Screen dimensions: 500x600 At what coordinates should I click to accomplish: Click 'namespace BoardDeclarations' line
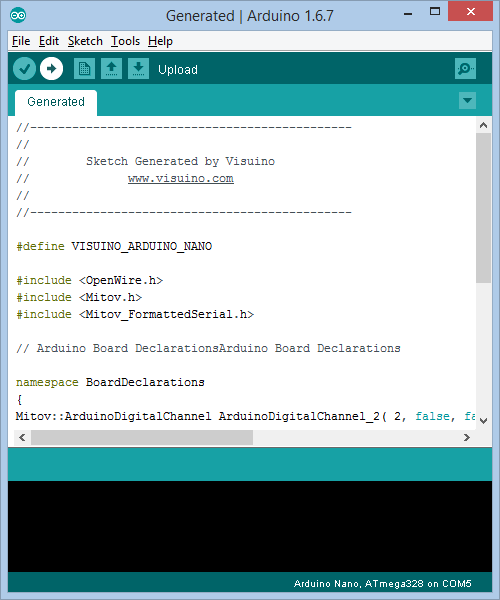(x=110, y=382)
